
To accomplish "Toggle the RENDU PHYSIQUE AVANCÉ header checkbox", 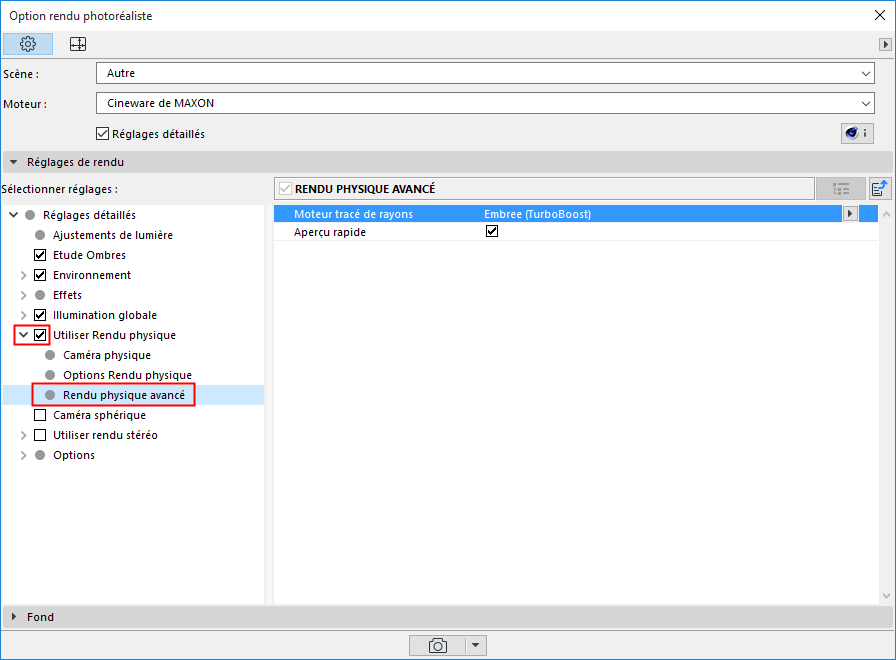I will click(x=285, y=189).
